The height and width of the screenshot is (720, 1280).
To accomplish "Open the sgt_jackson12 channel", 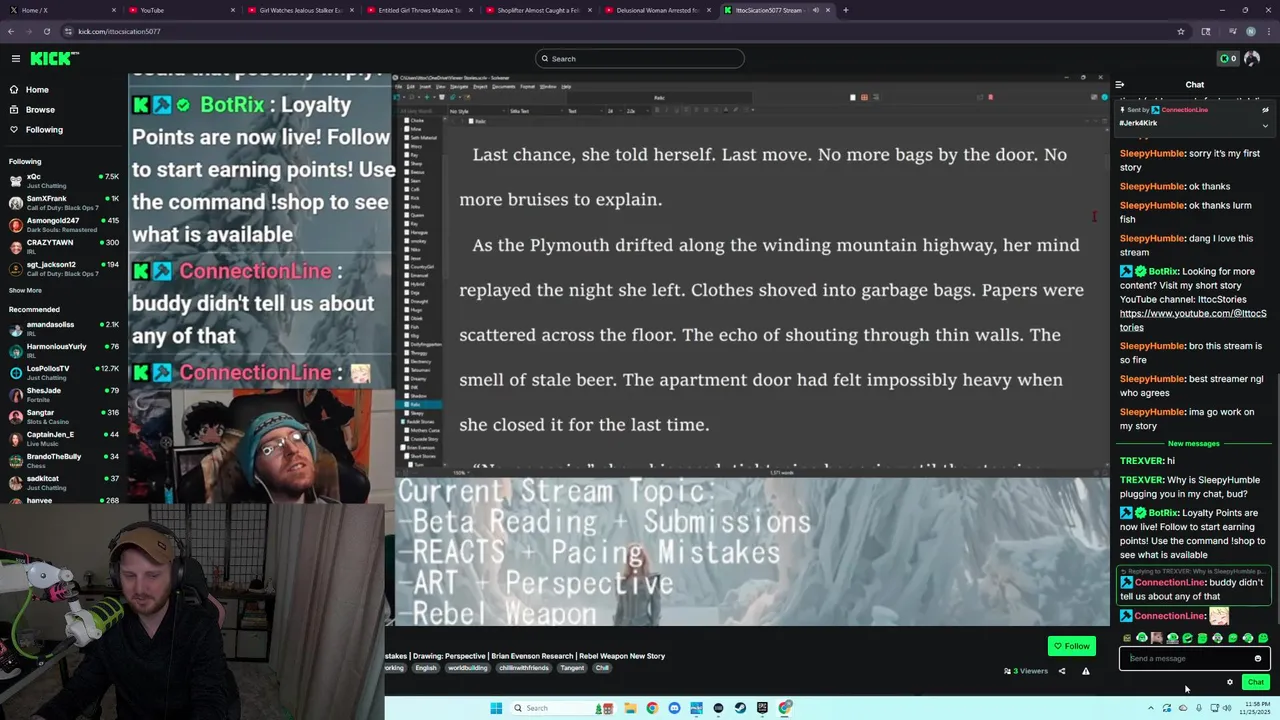I will [64, 269].
